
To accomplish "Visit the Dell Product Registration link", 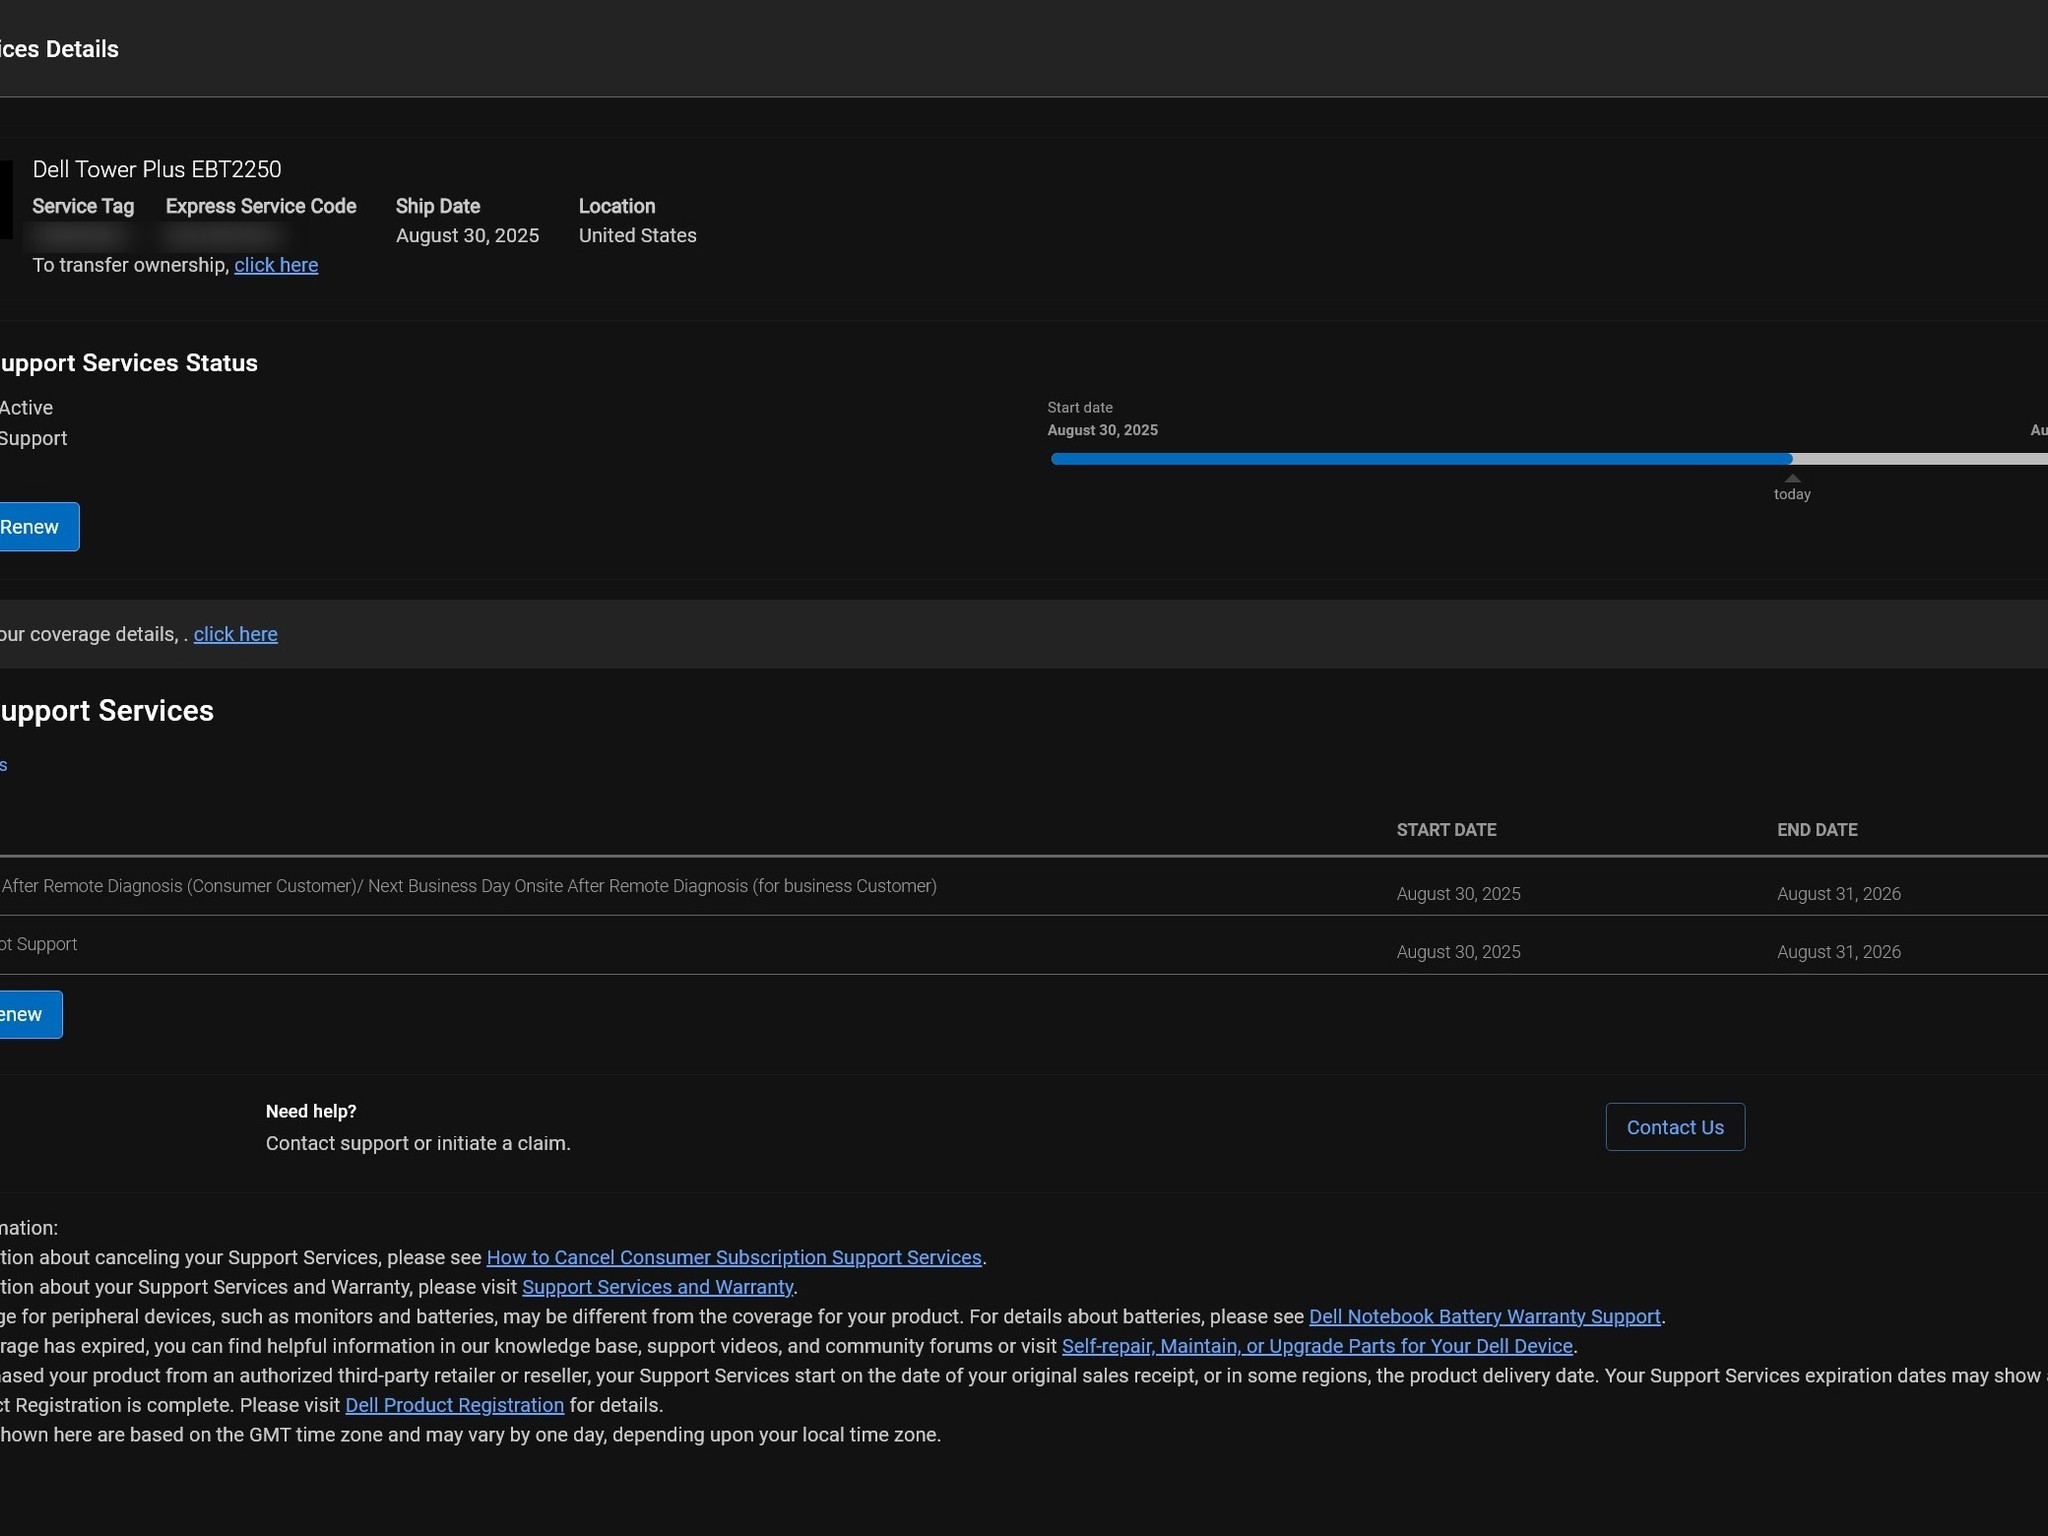I will [455, 1405].
